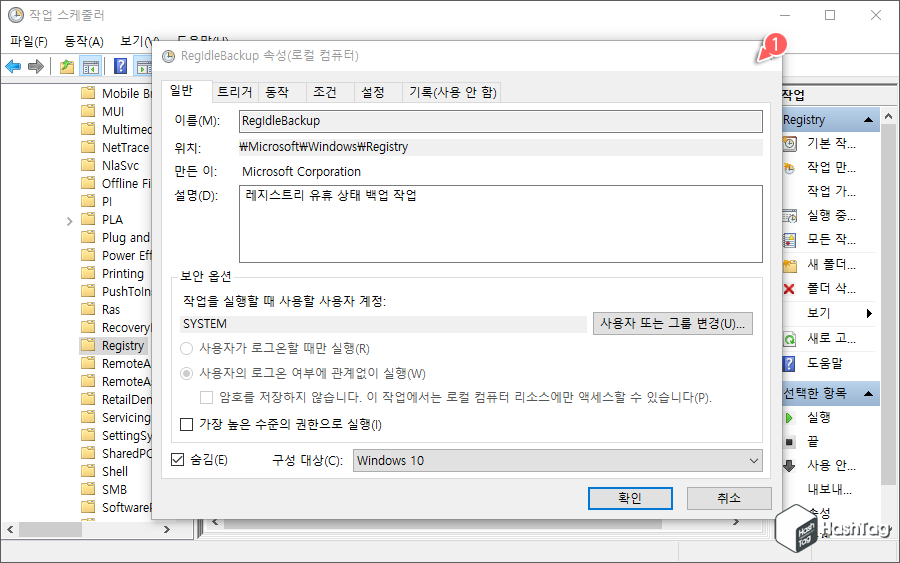
Task: Click the tree pane scroll left arrow
Action: coord(10,529)
